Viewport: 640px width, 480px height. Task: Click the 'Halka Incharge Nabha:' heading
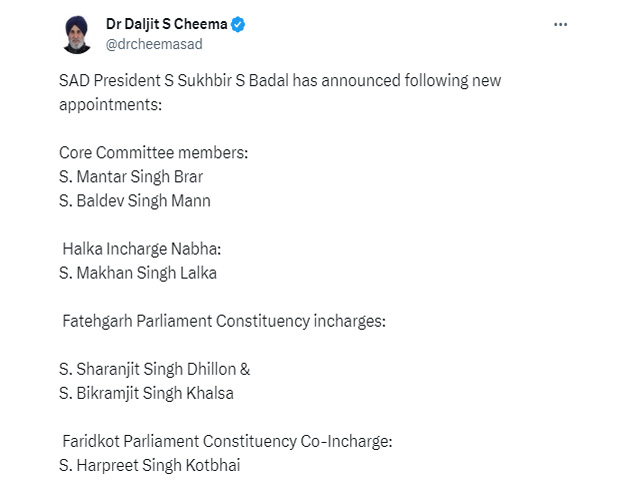pyautogui.click(x=142, y=249)
